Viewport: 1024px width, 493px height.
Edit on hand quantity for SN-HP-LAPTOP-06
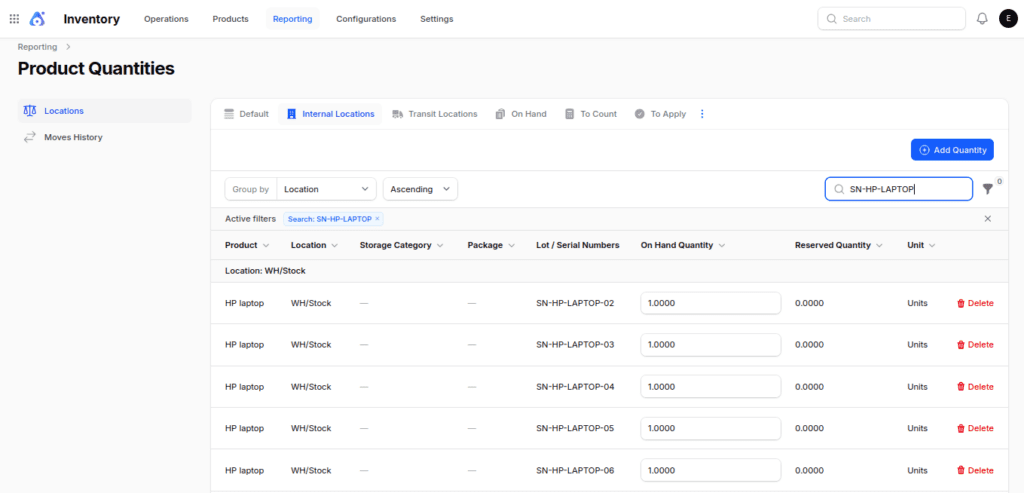[x=711, y=470]
